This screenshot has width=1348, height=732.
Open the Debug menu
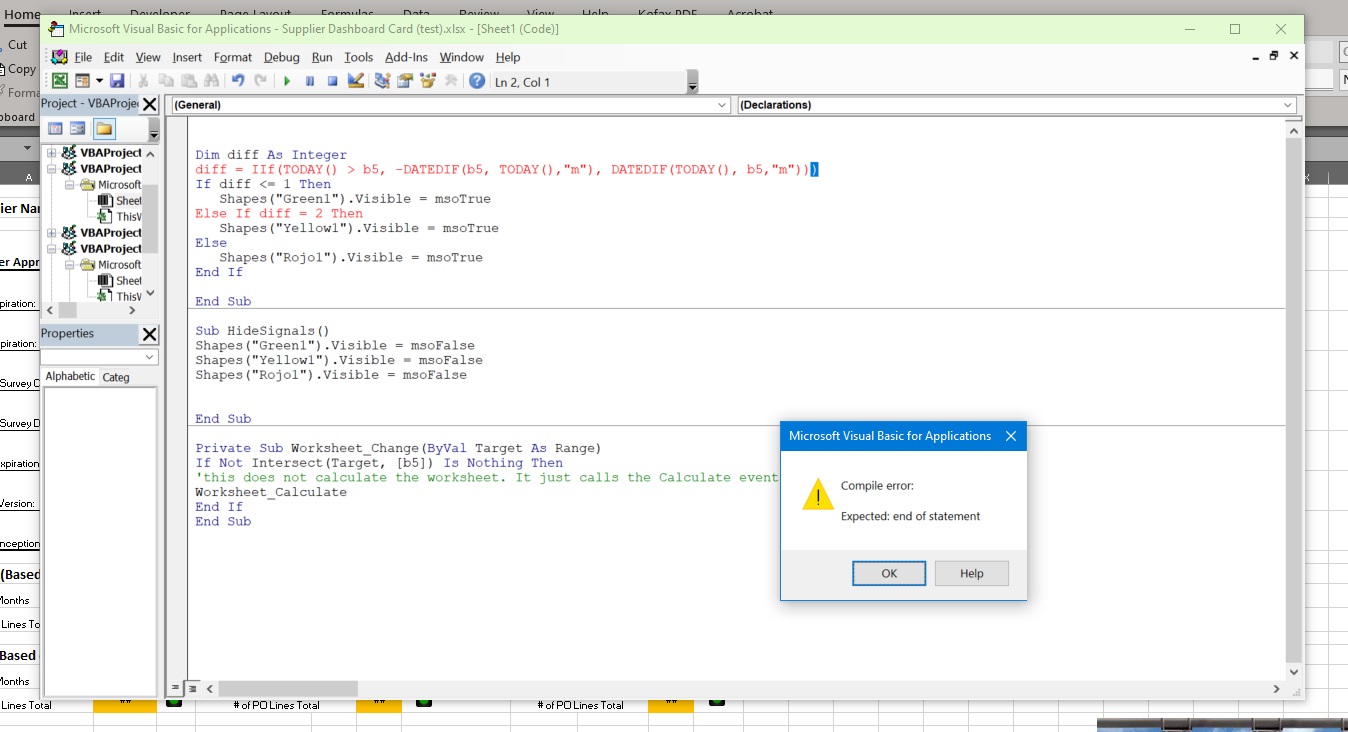tap(282, 57)
